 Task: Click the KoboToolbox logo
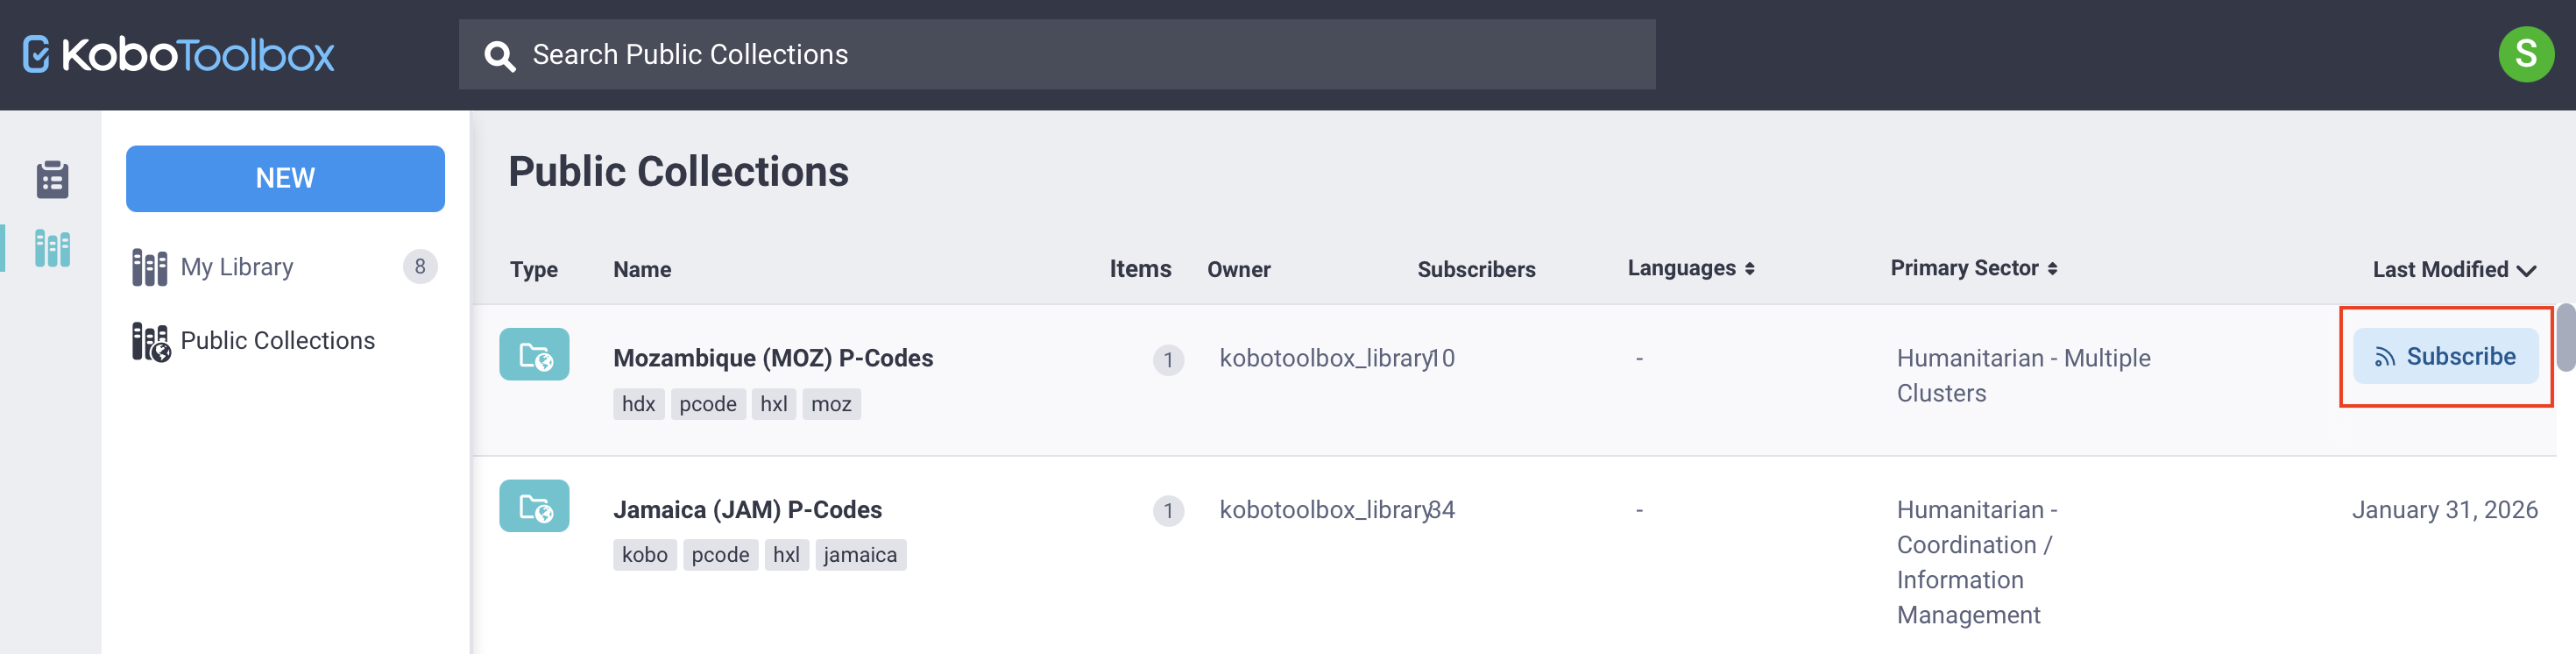click(x=178, y=55)
